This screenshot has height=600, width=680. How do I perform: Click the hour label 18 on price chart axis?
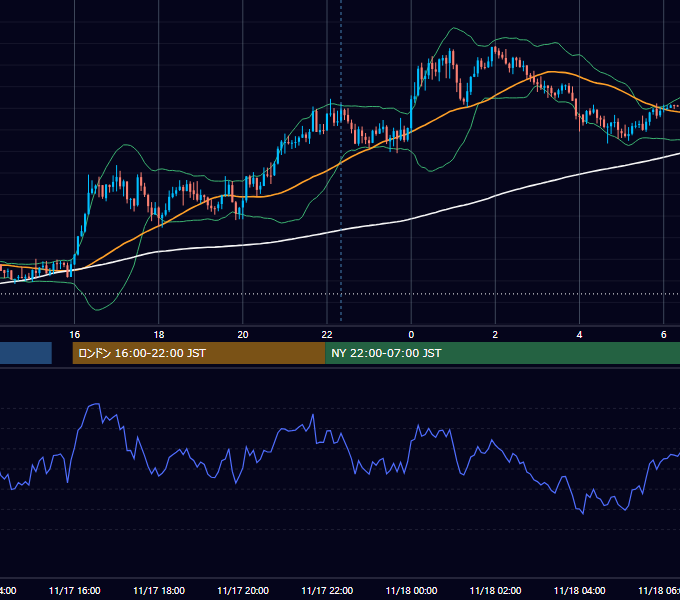click(159, 334)
